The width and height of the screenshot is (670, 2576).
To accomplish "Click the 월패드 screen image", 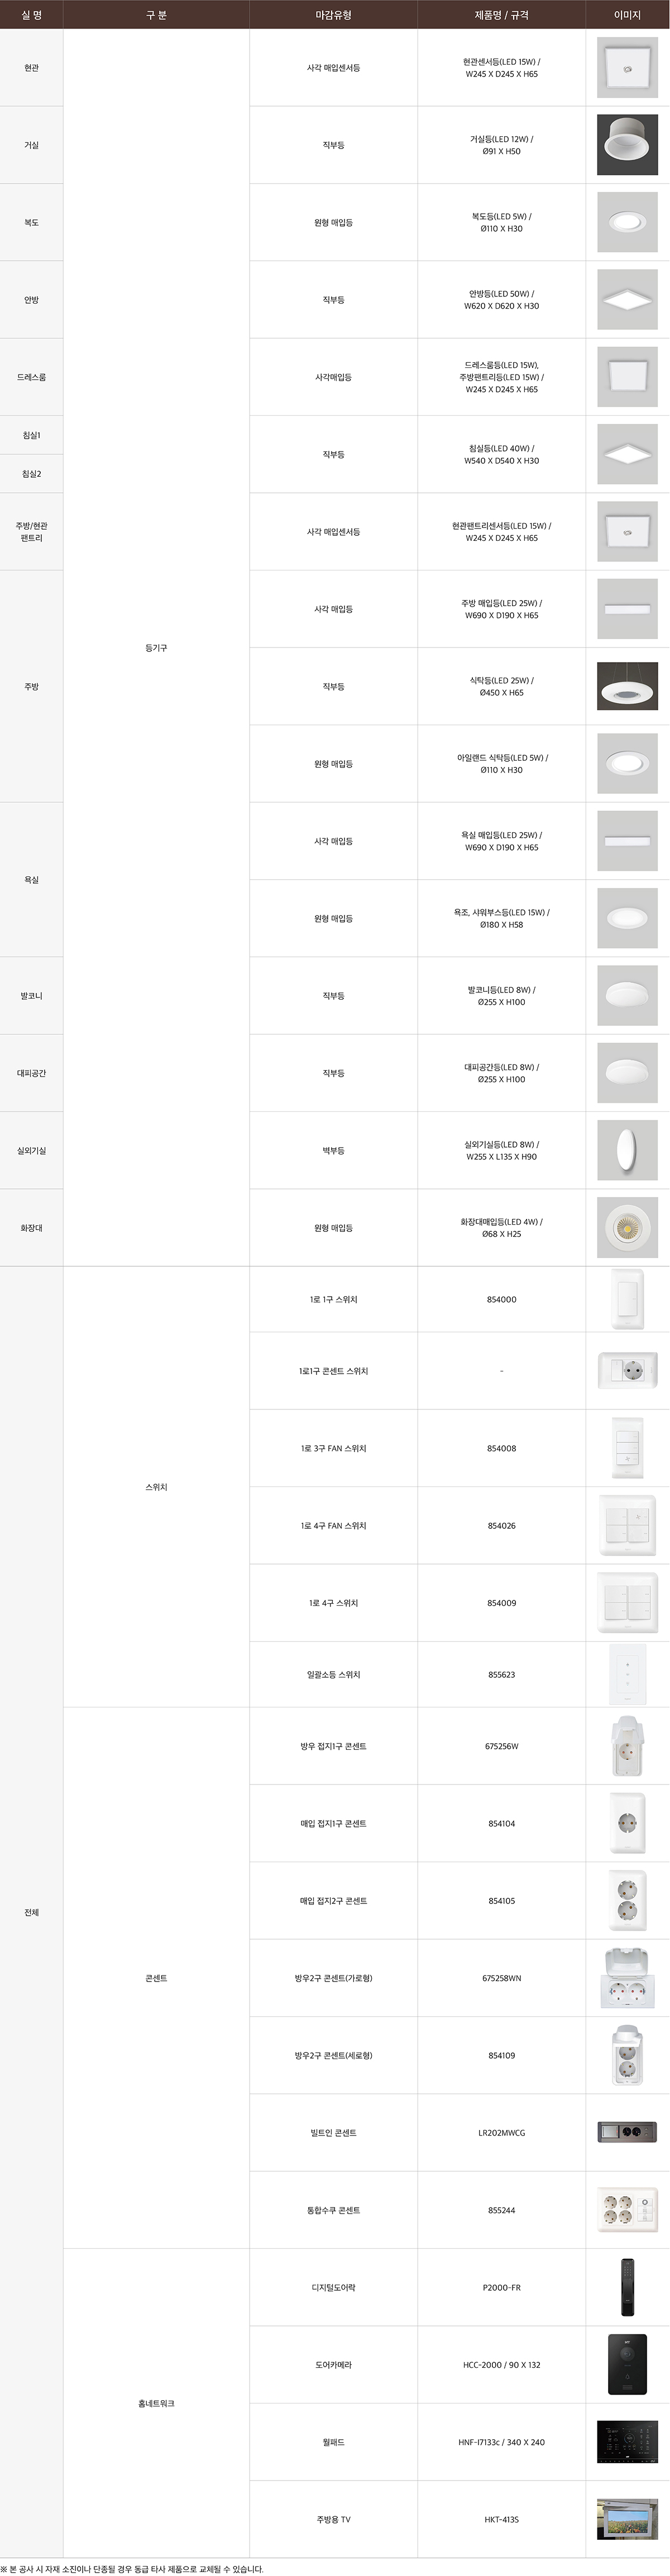I will (x=627, y=2442).
